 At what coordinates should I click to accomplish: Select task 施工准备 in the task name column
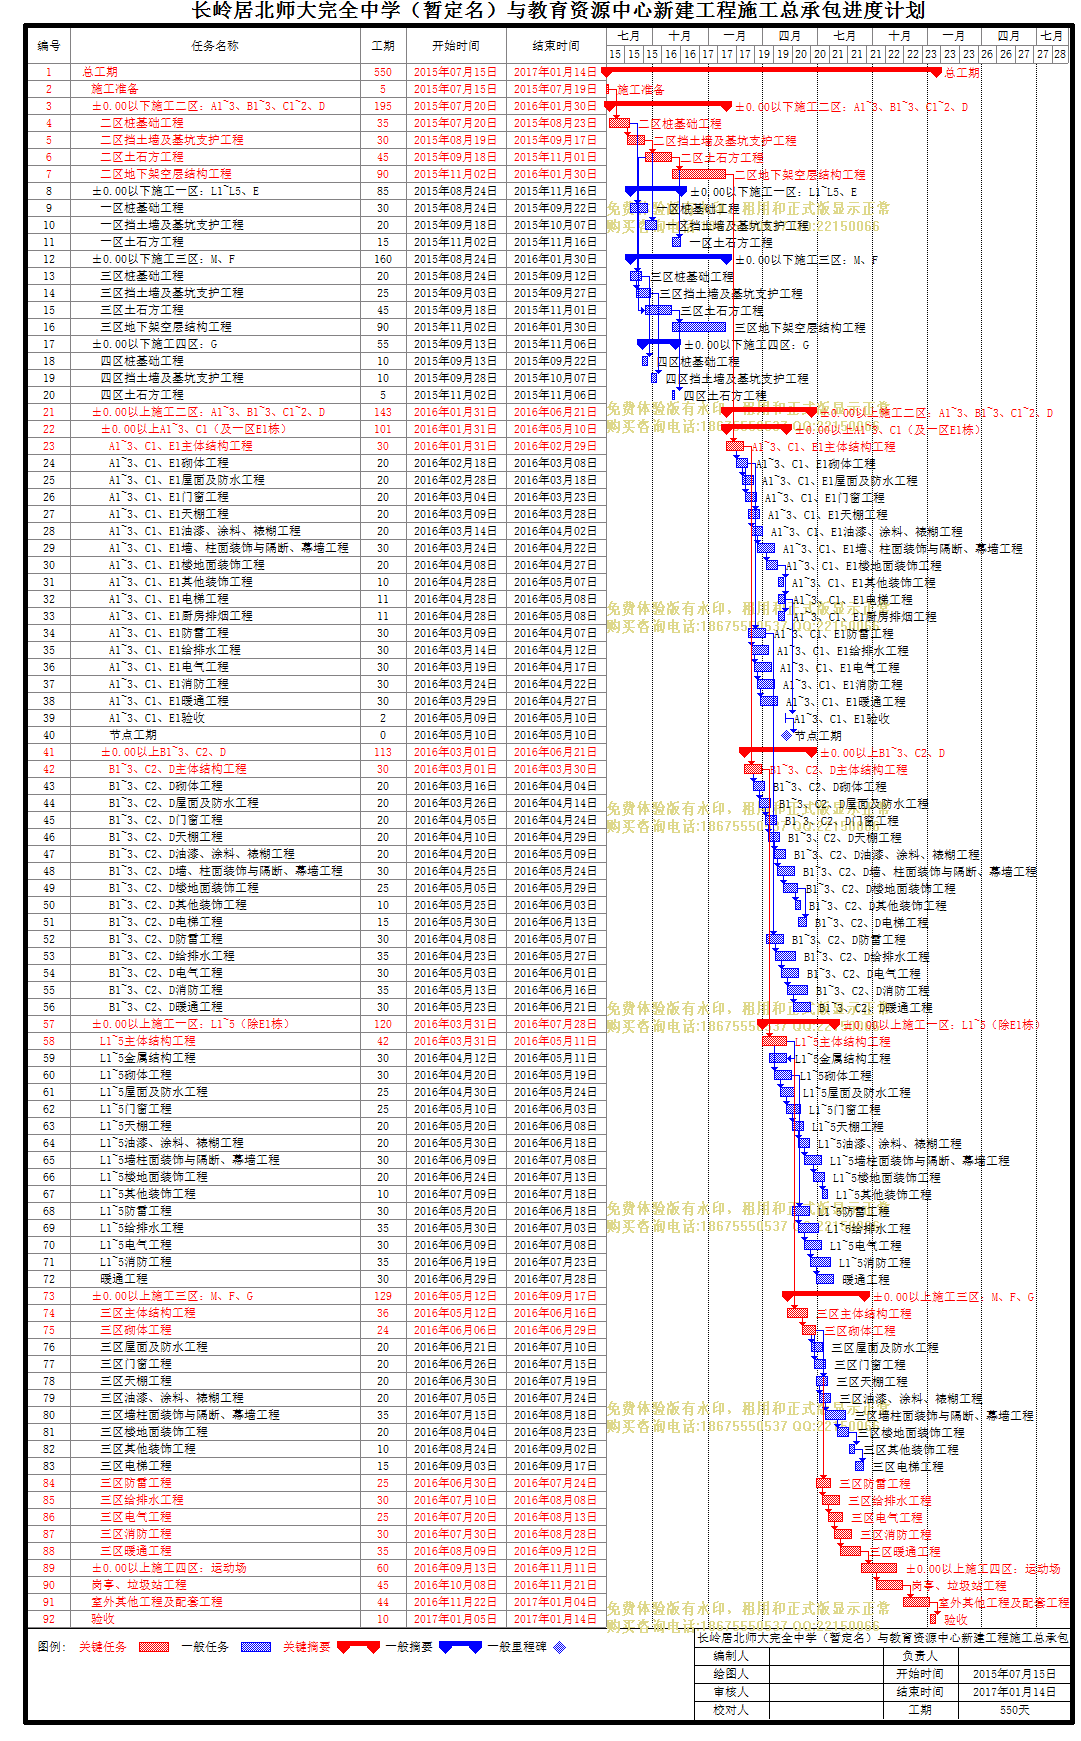coord(115,89)
